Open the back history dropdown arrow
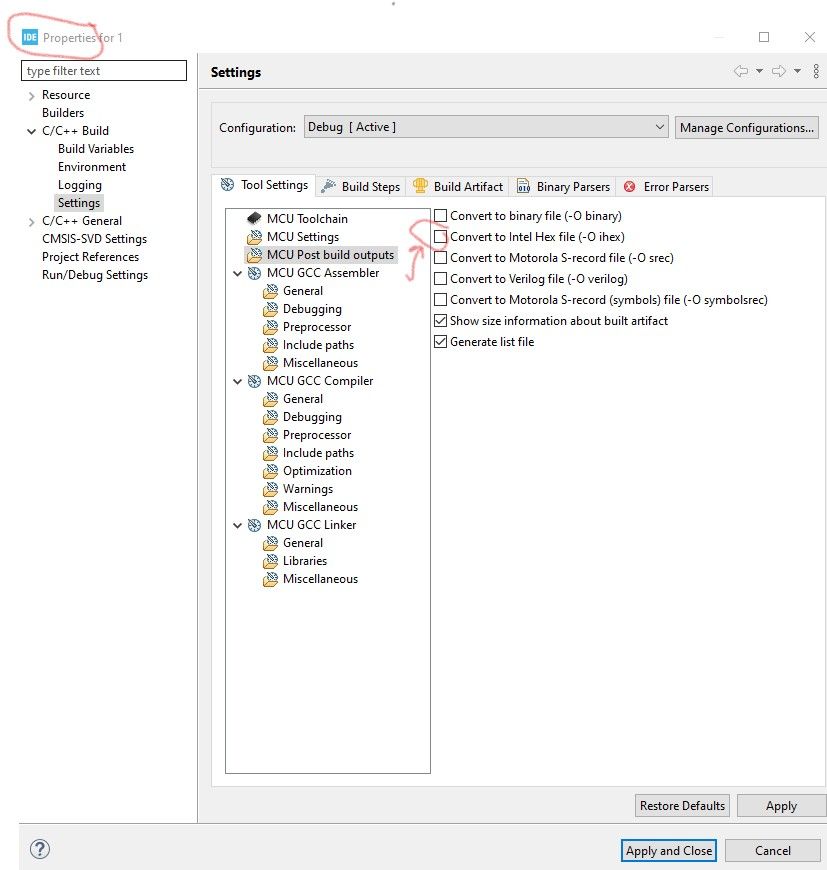Viewport: 827px width, 870px height. pos(759,71)
